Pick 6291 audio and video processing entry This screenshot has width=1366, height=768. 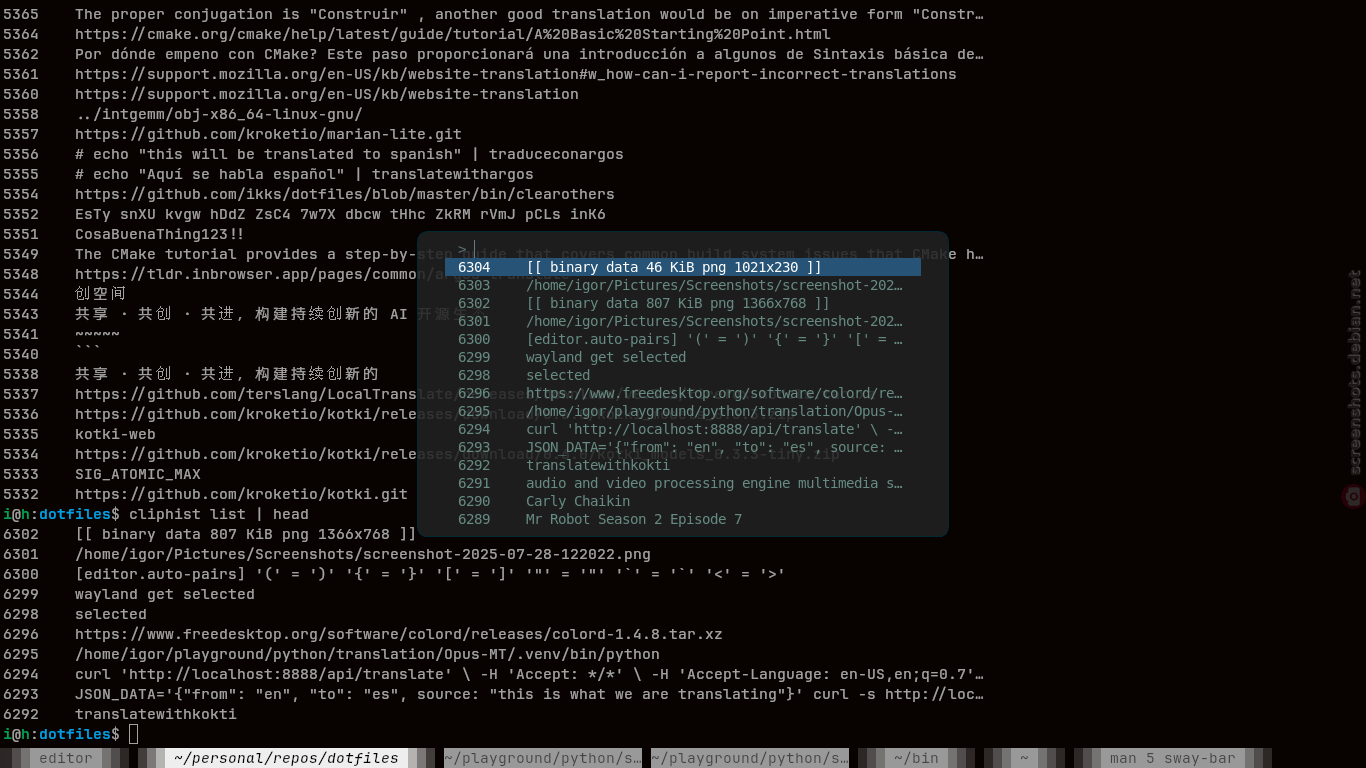point(681,483)
